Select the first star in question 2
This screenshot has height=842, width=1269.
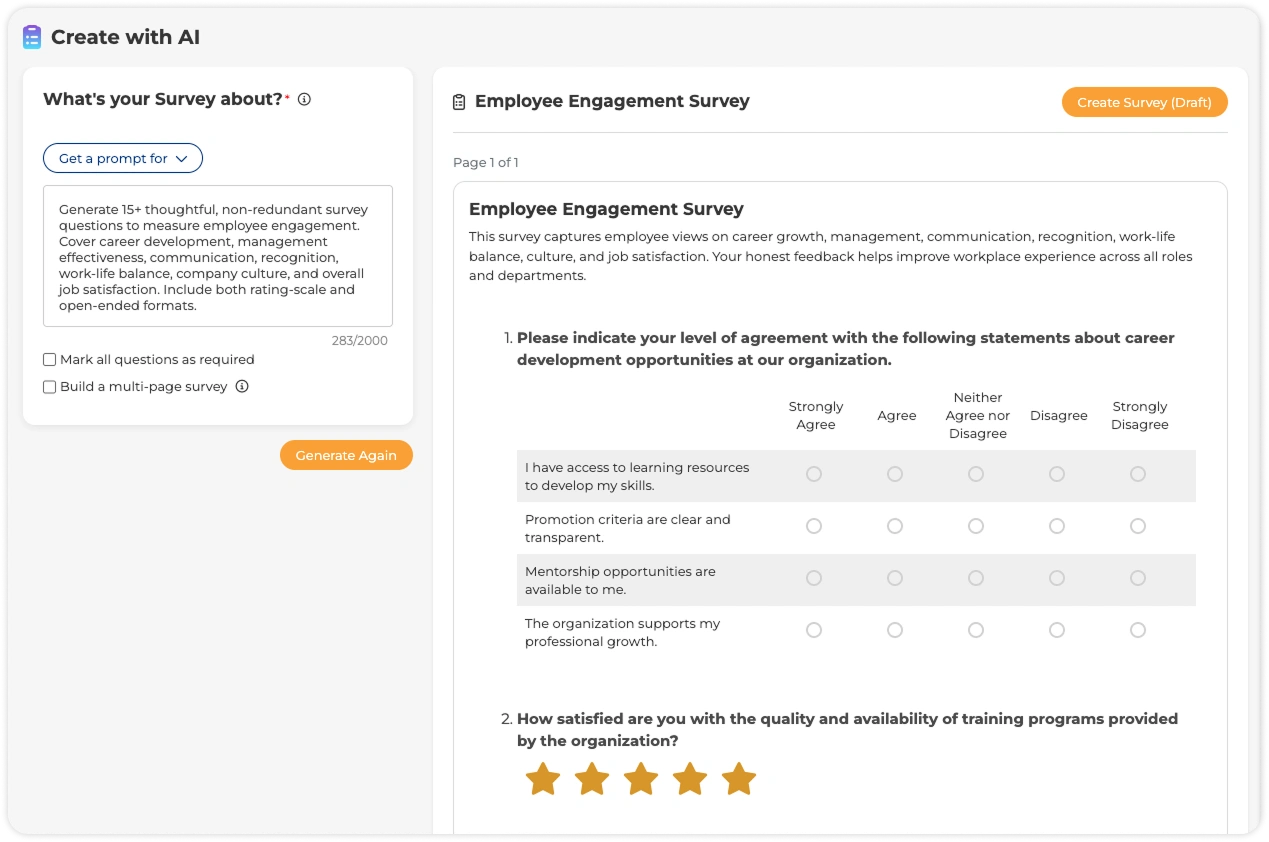point(541,778)
